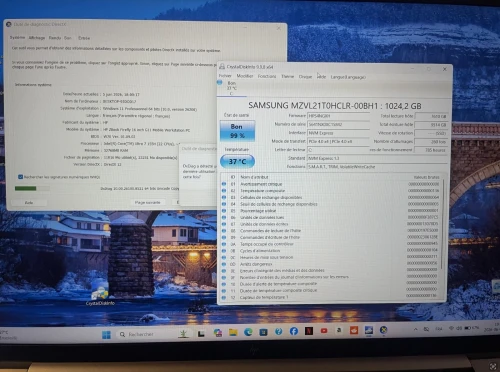This screenshot has height=372, width=500.
Task: Select the Cellules de rechange disponibles row
Action: [331, 197]
